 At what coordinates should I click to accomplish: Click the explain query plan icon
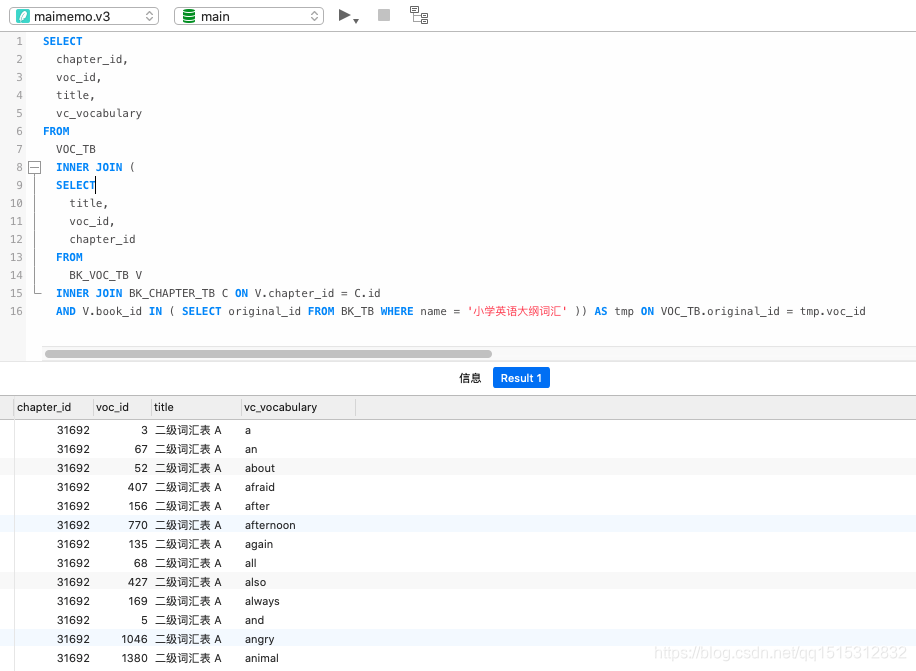[419, 15]
